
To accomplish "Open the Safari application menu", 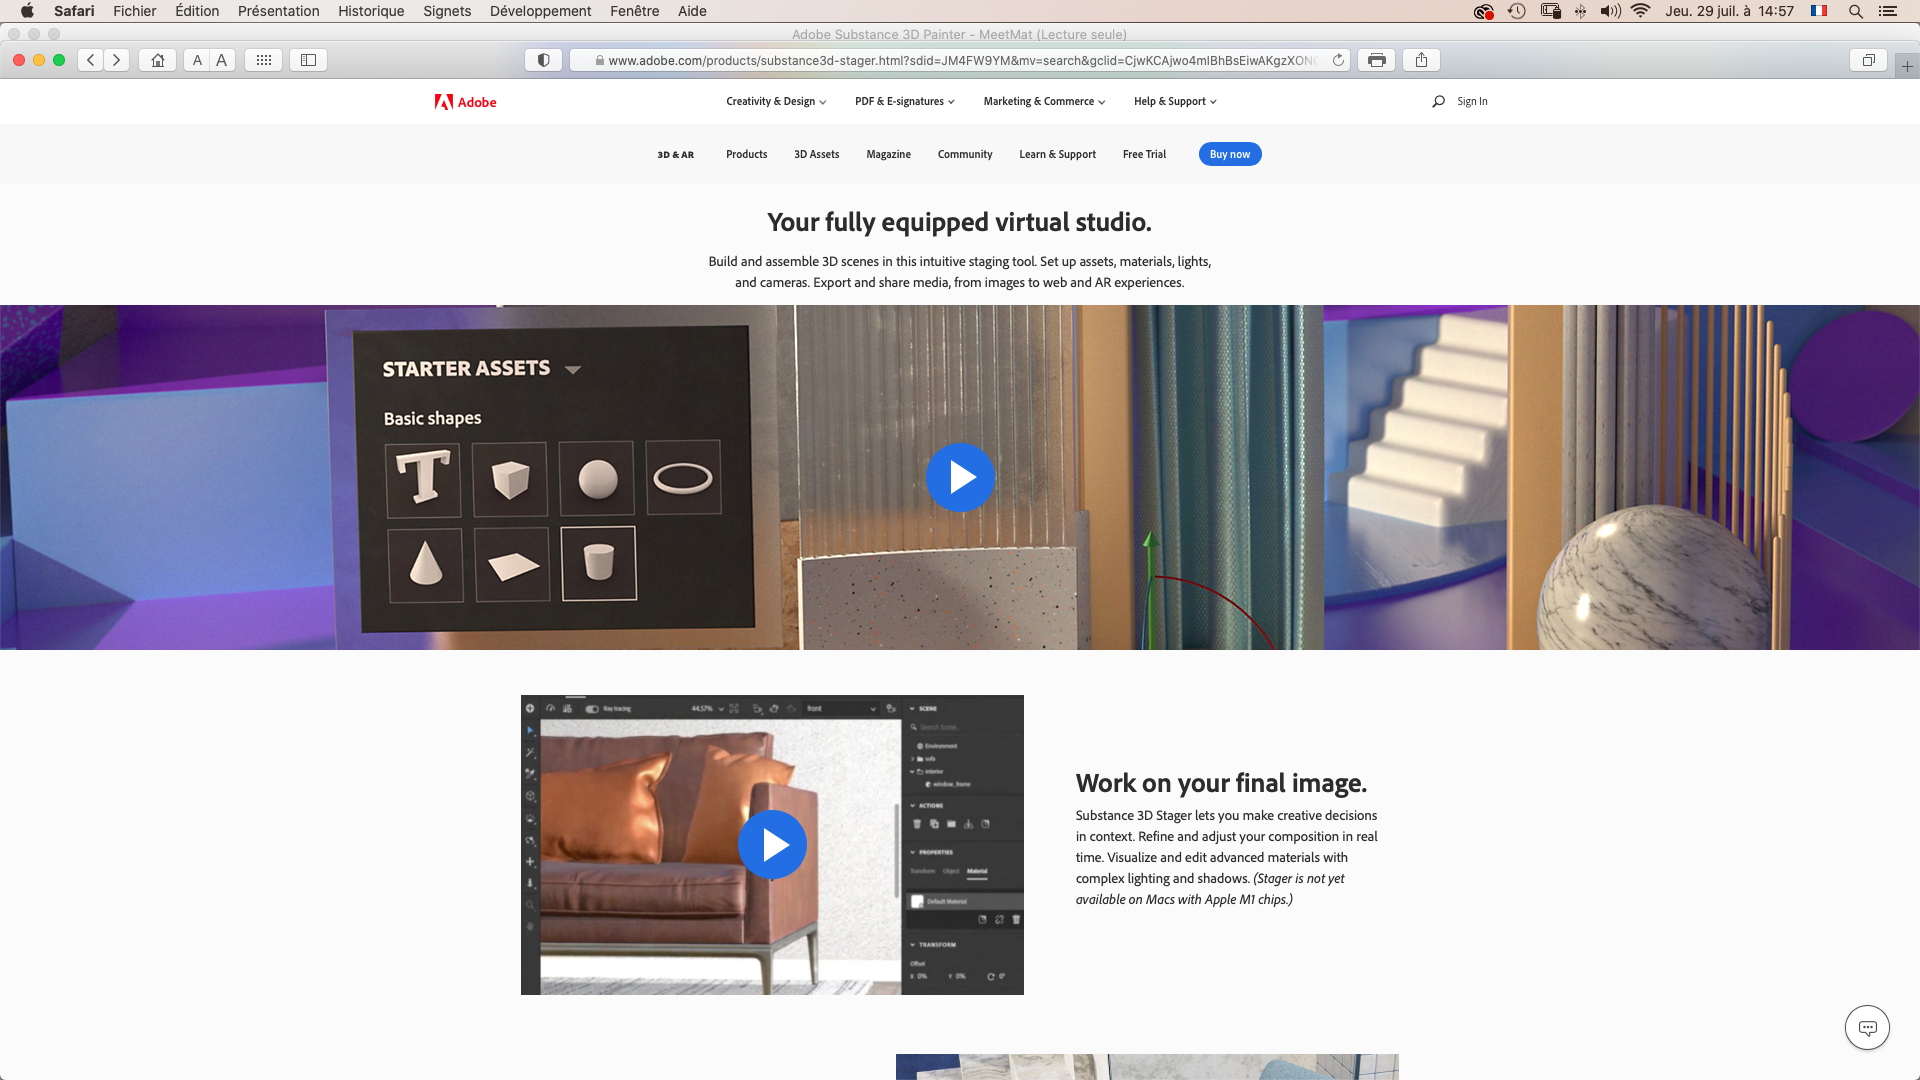I will 74,11.
